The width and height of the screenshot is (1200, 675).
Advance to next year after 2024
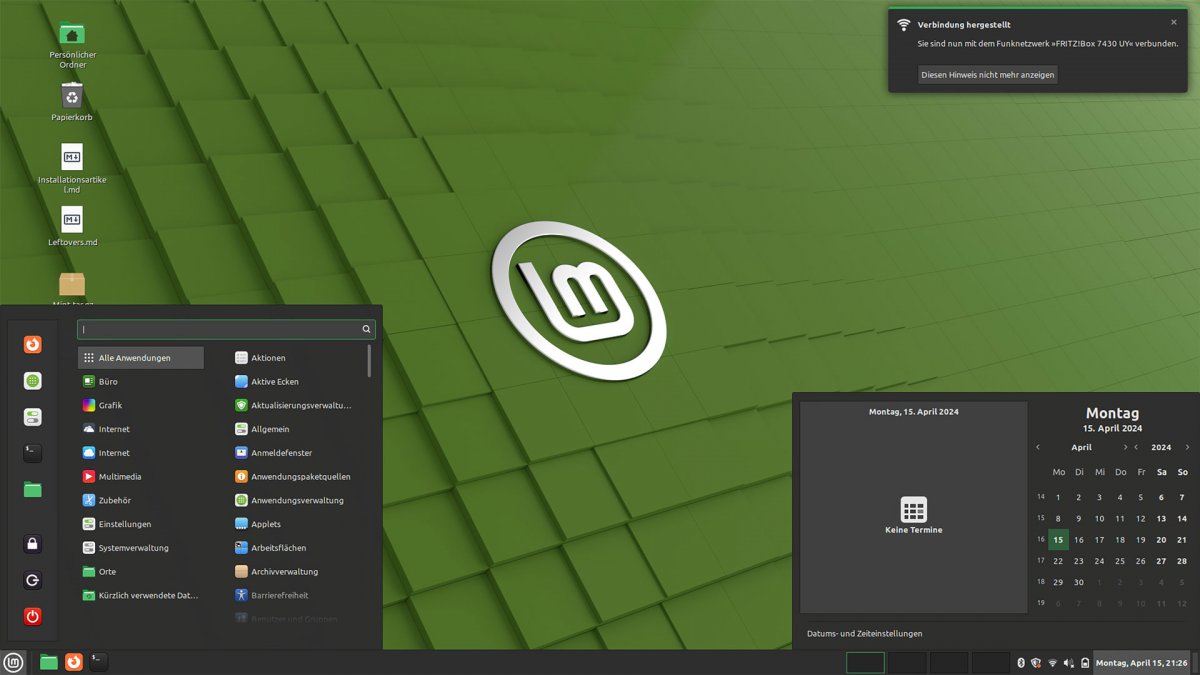1187,448
